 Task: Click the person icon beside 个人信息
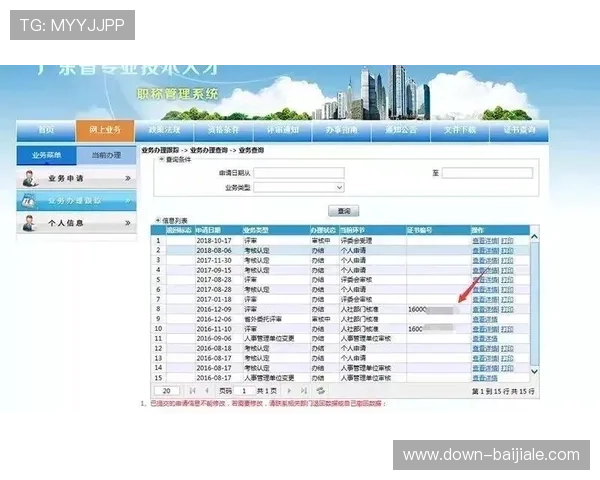coord(29,223)
